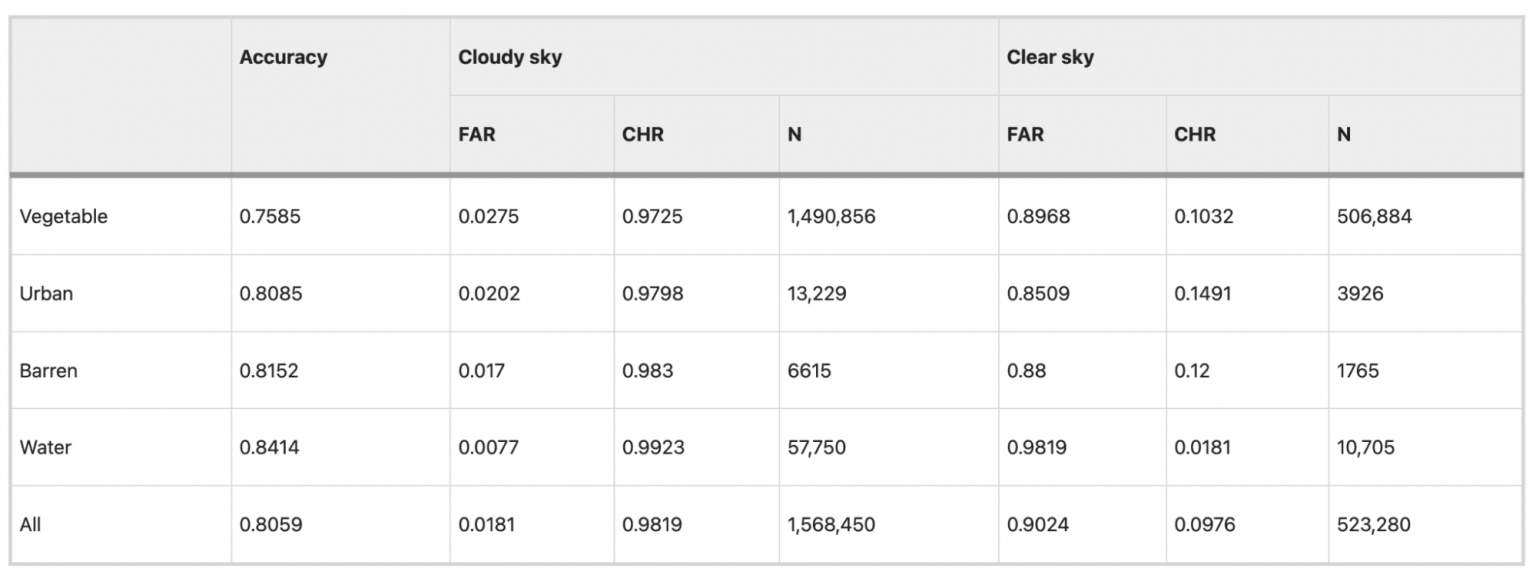Click the All row label
The height and width of the screenshot is (575, 1536).
tap(30, 524)
